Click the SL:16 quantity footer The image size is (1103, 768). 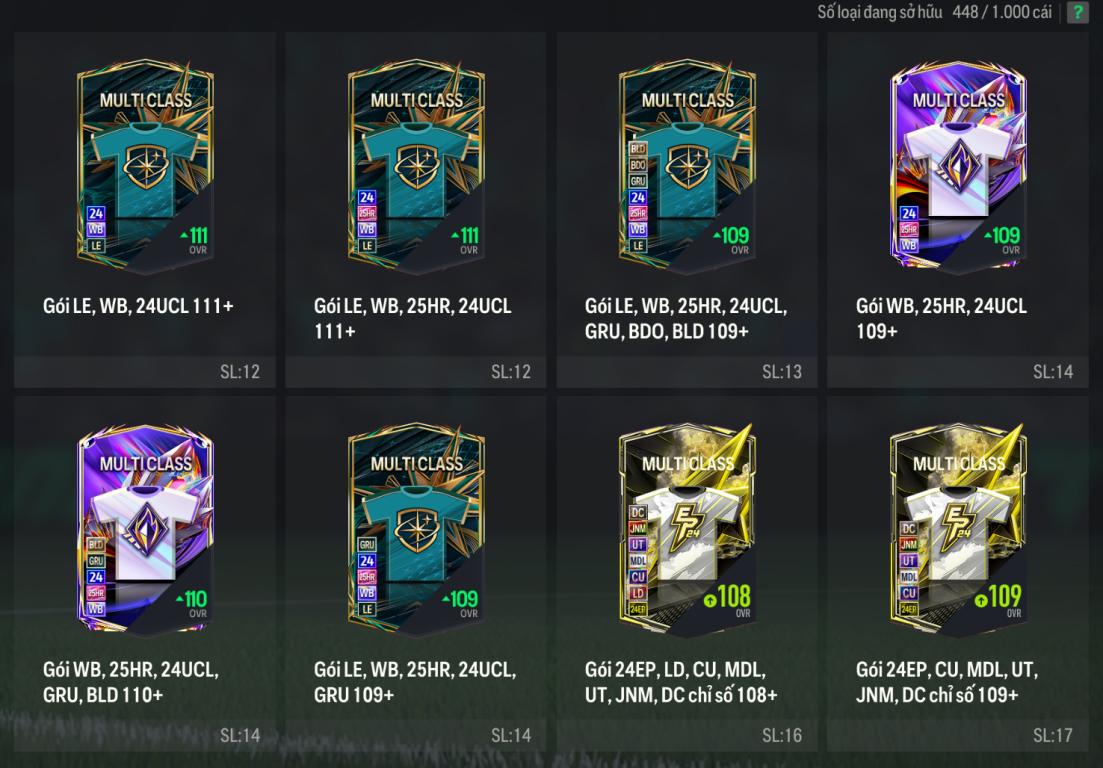tap(687, 736)
